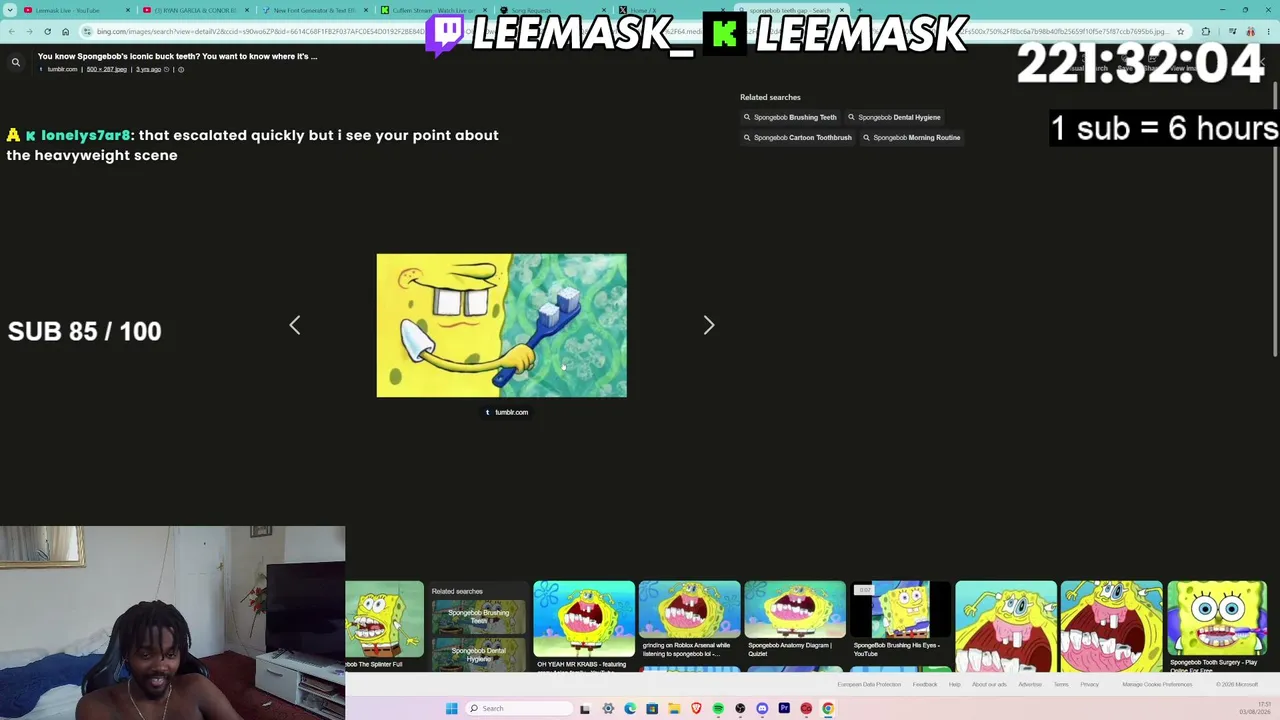Switch to New Font Generator tab
1280x720 pixels.
pos(314,10)
